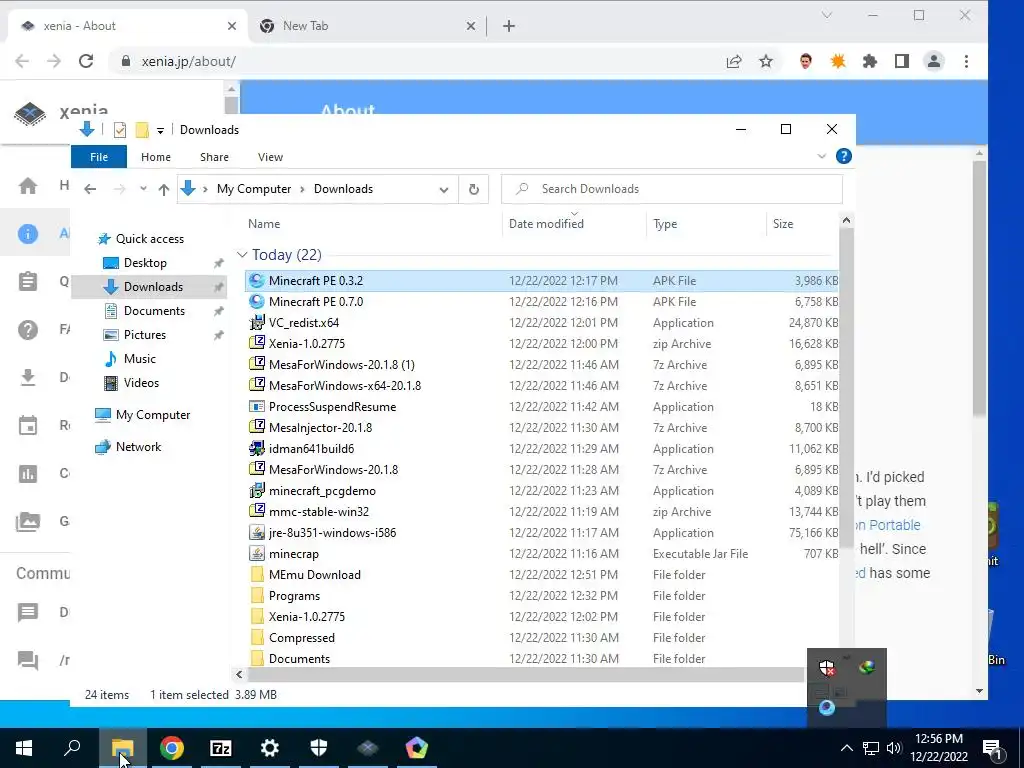Expand the Explorer ribbon chevron
Image resolution: width=1024 pixels, height=768 pixels.
click(822, 156)
